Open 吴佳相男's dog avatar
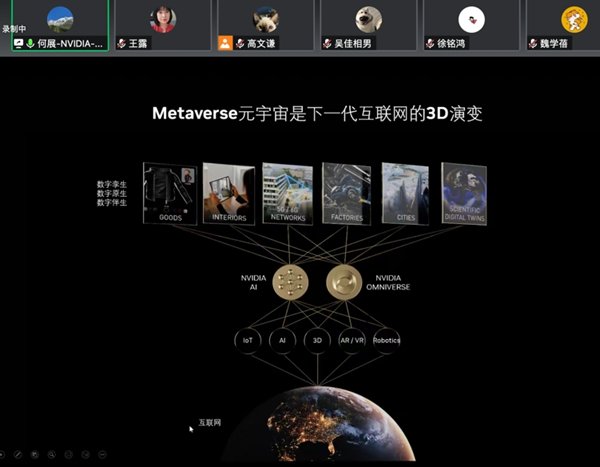The height and width of the screenshot is (467, 600). (368, 19)
